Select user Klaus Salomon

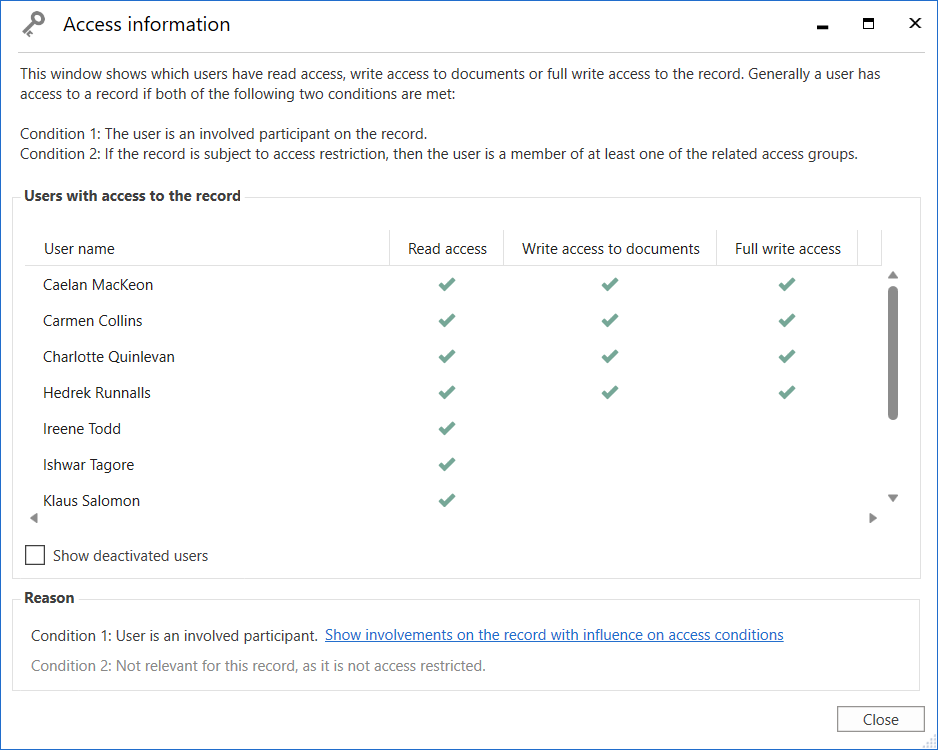(x=92, y=501)
